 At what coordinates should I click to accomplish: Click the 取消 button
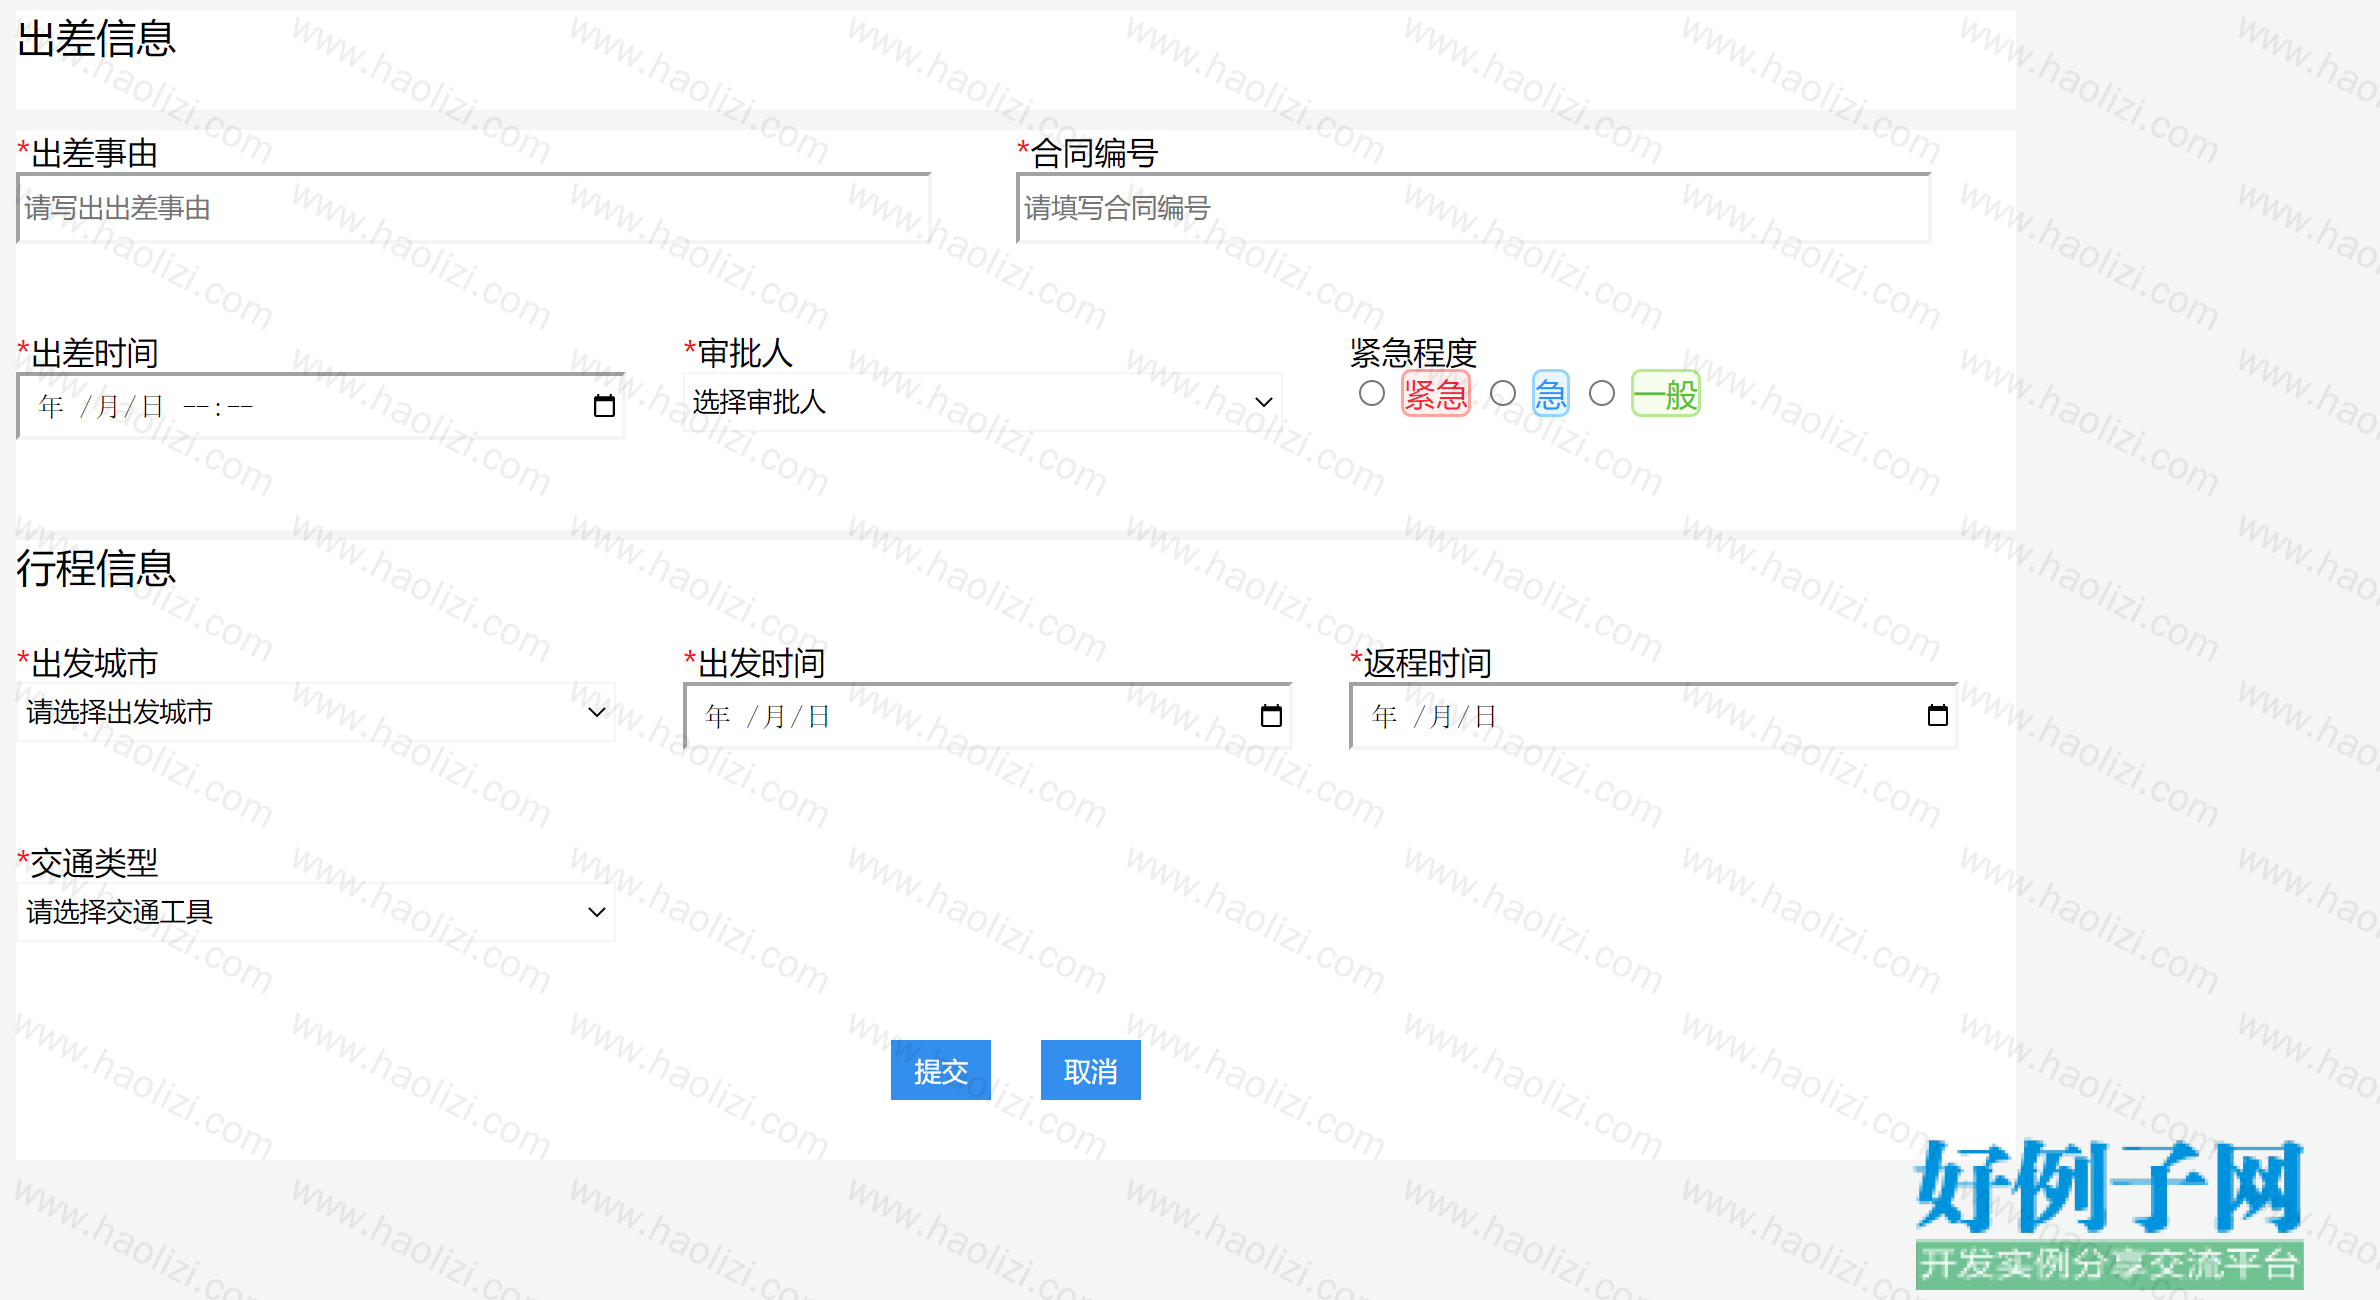pyautogui.click(x=1091, y=1071)
